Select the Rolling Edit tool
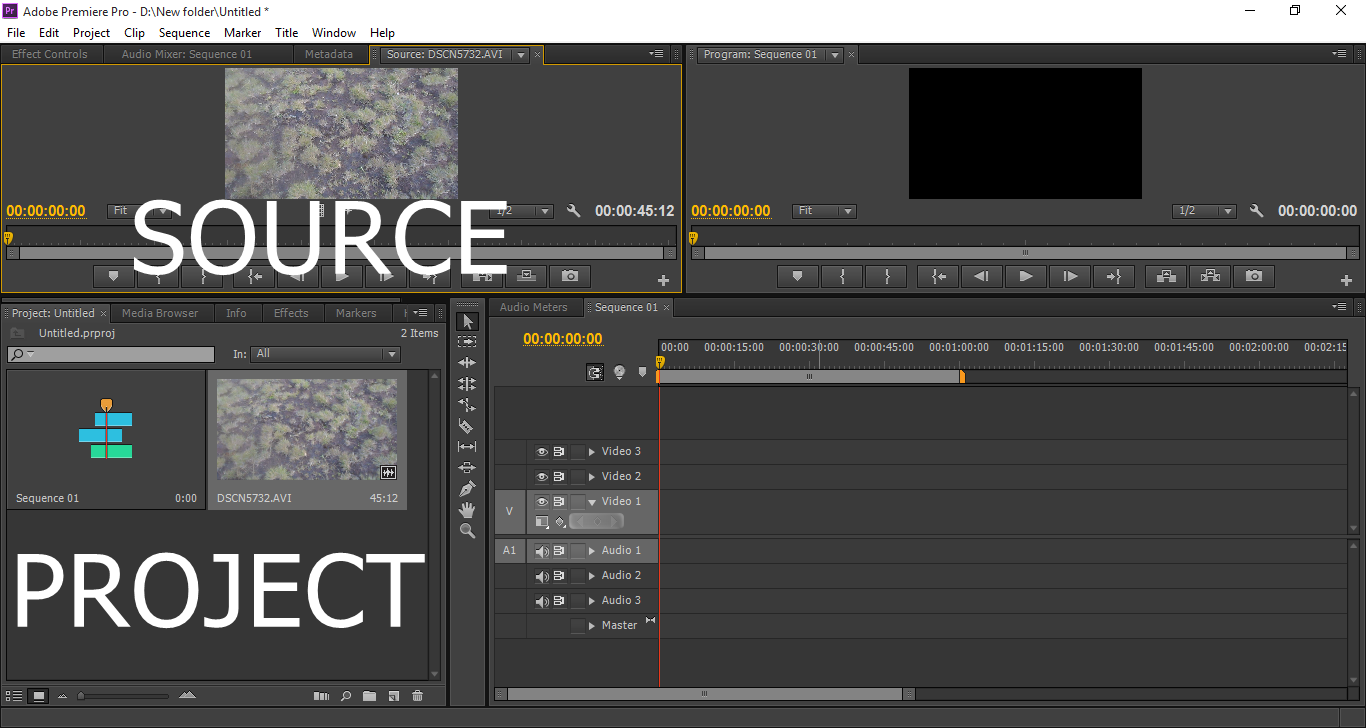The width and height of the screenshot is (1366, 728). [467, 384]
